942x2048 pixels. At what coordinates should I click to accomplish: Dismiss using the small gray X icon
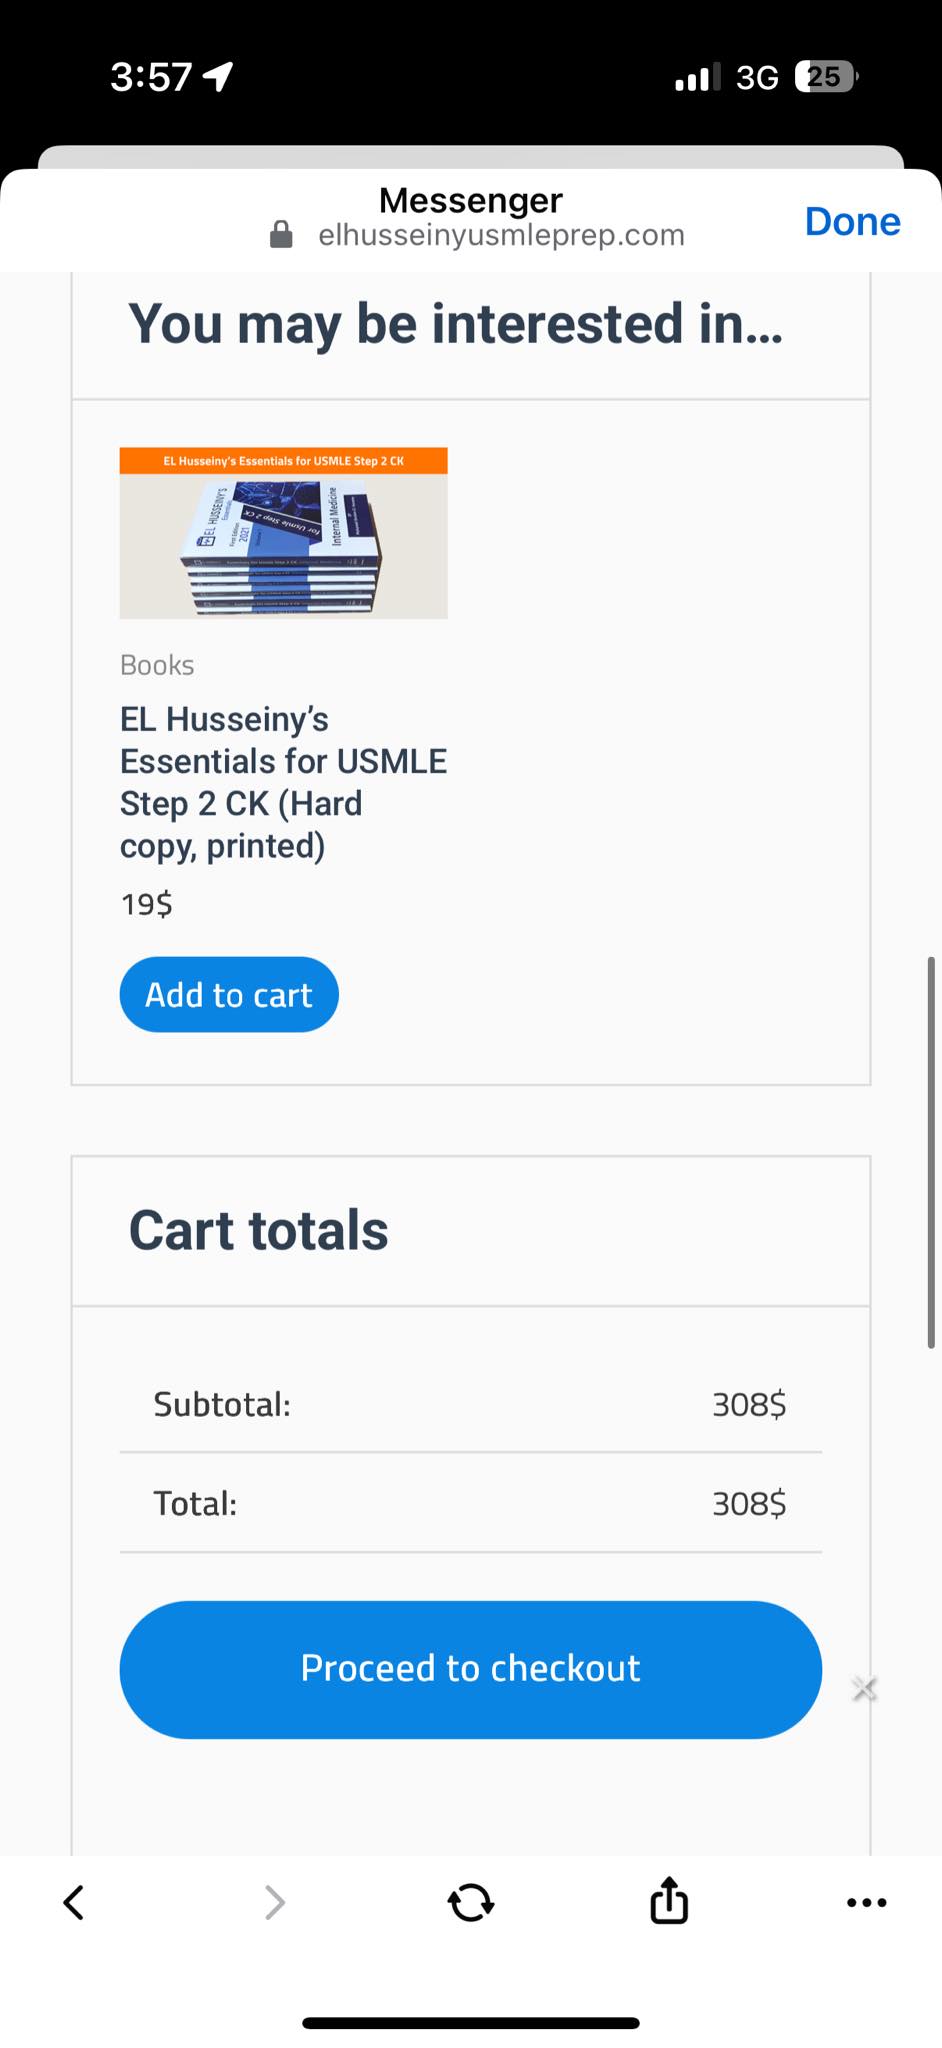pyautogui.click(x=864, y=1689)
